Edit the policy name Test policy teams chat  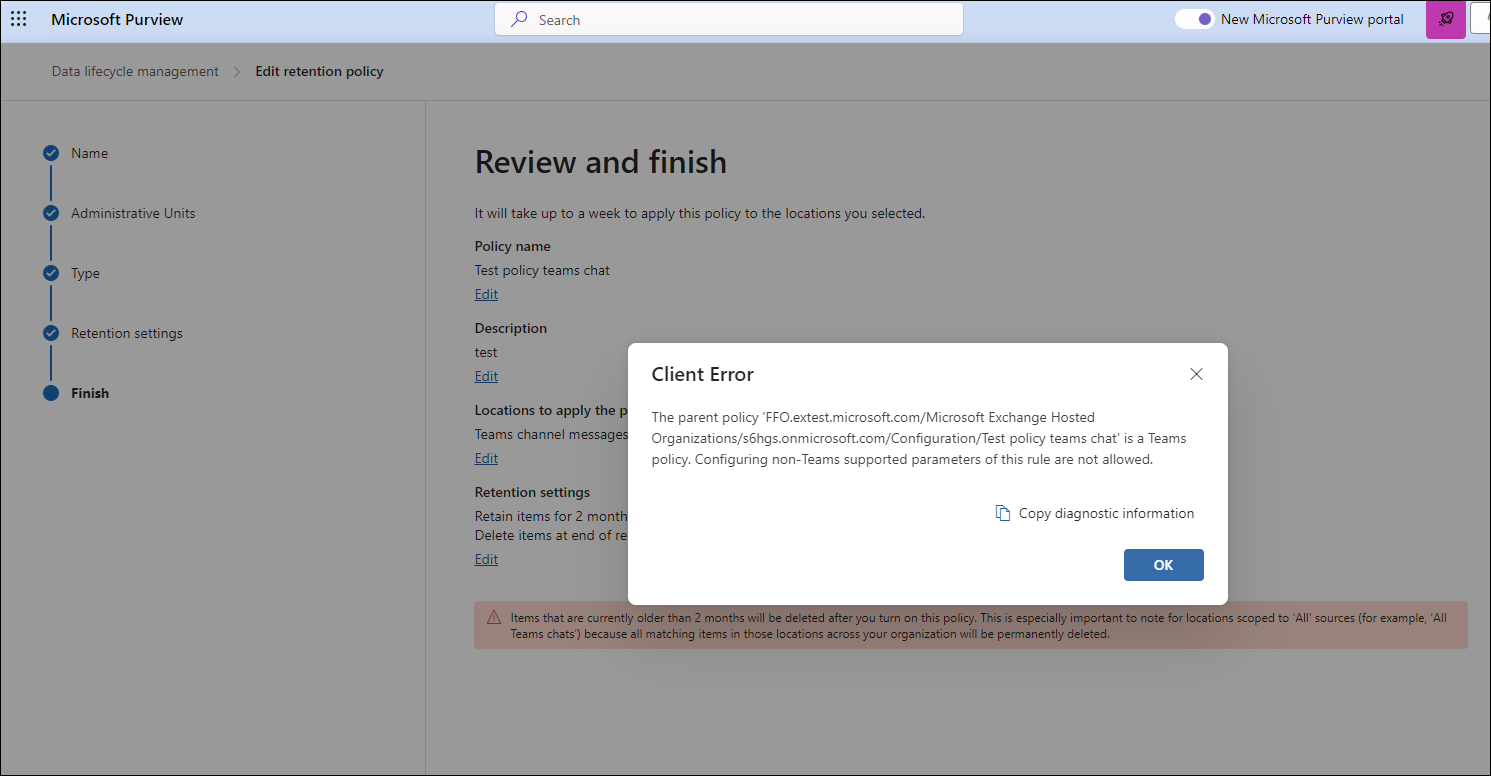pyautogui.click(x=486, y=293)
